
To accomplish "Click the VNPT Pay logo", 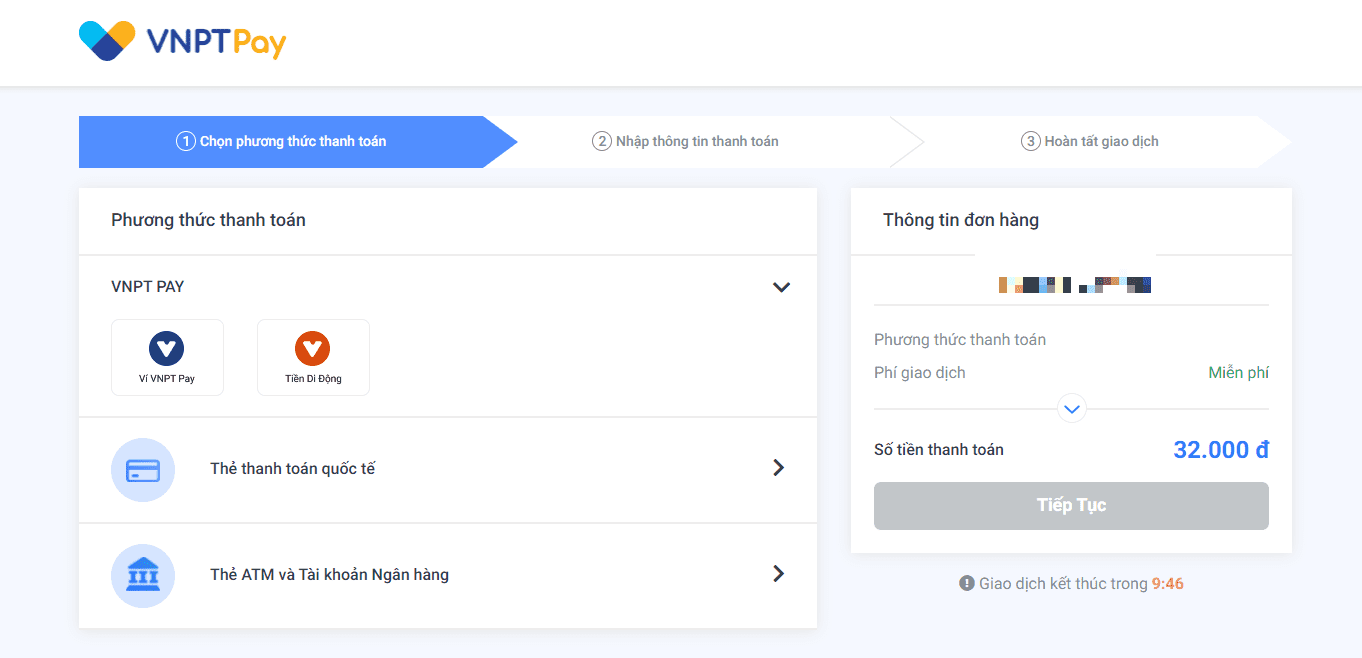I will coord(182,41).
